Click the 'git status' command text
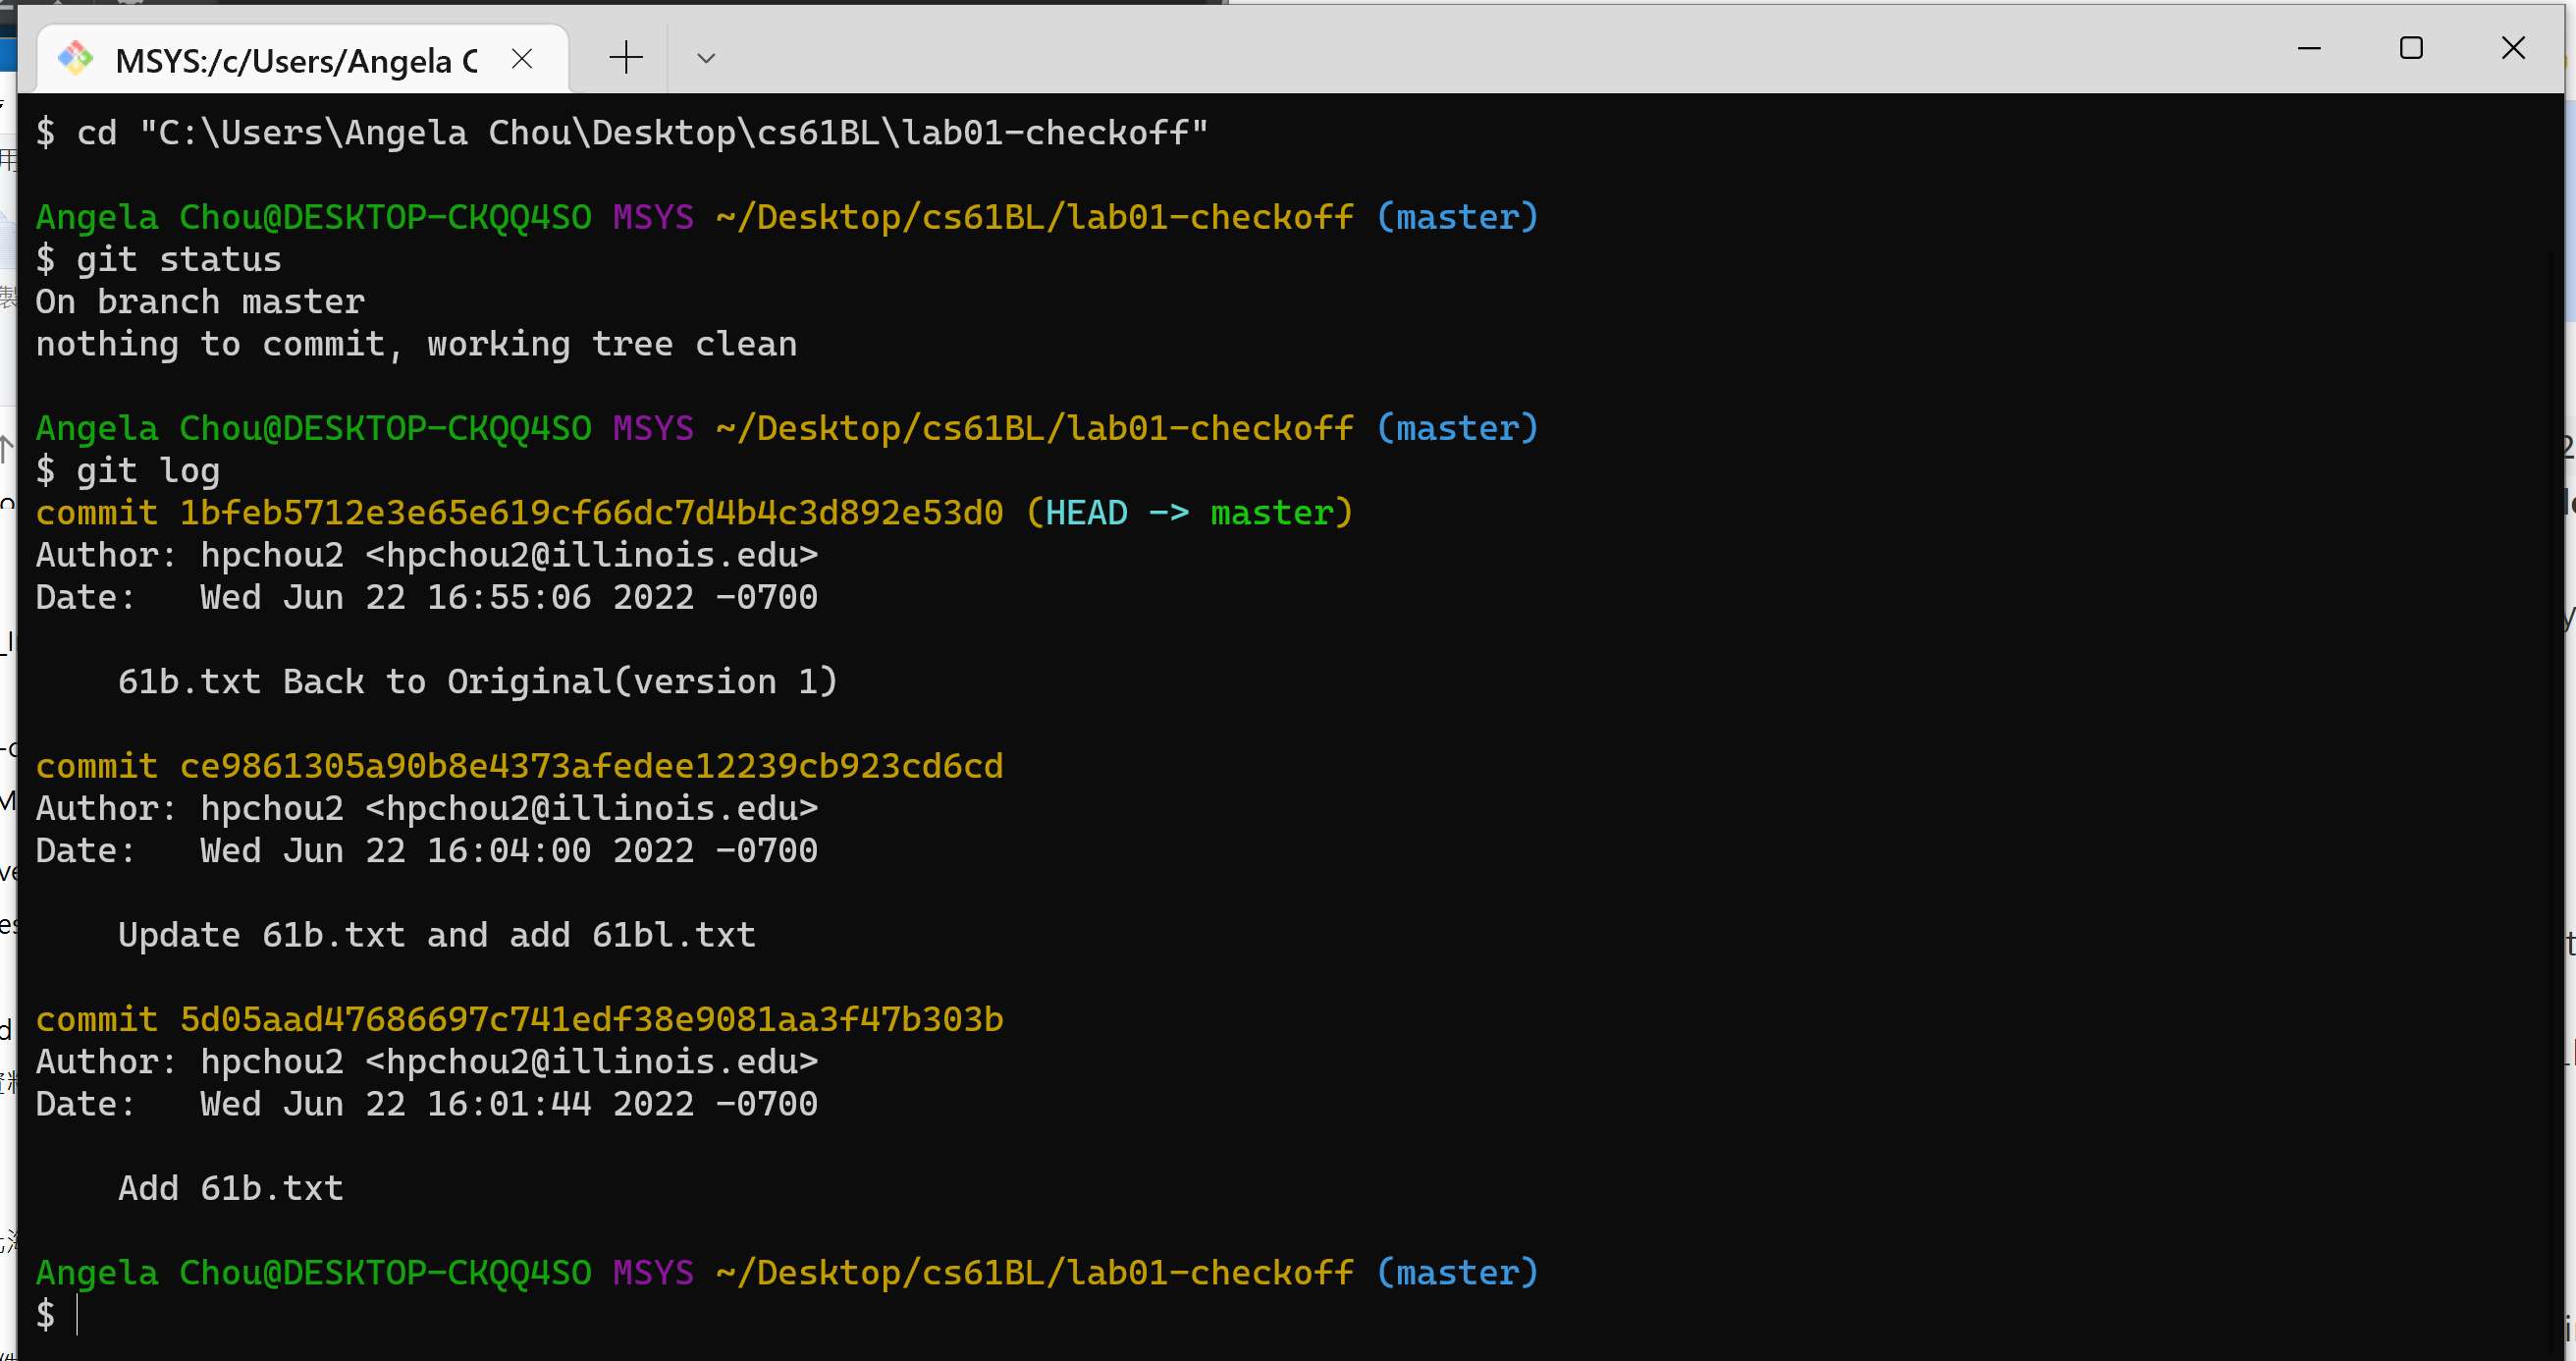The width and height of the screenshot is (2576, 1361). 178,260
